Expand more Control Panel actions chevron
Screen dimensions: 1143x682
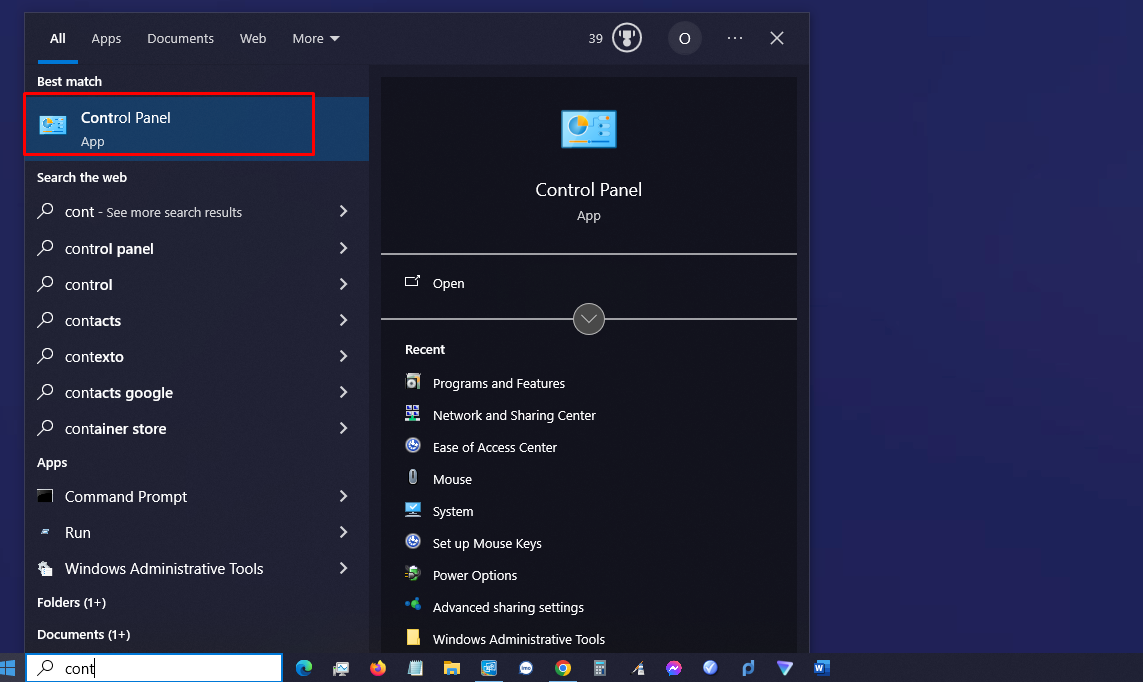(588, 319)
